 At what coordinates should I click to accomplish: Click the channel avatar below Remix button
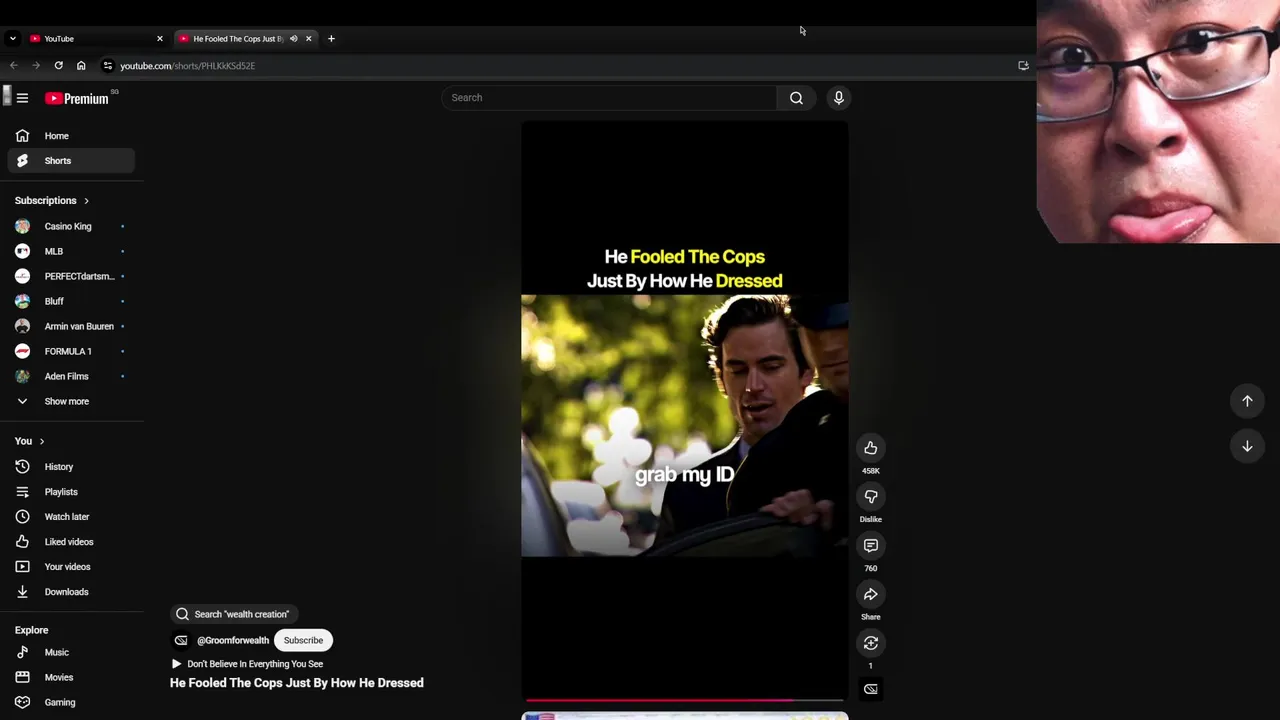(x=871, y=689)
